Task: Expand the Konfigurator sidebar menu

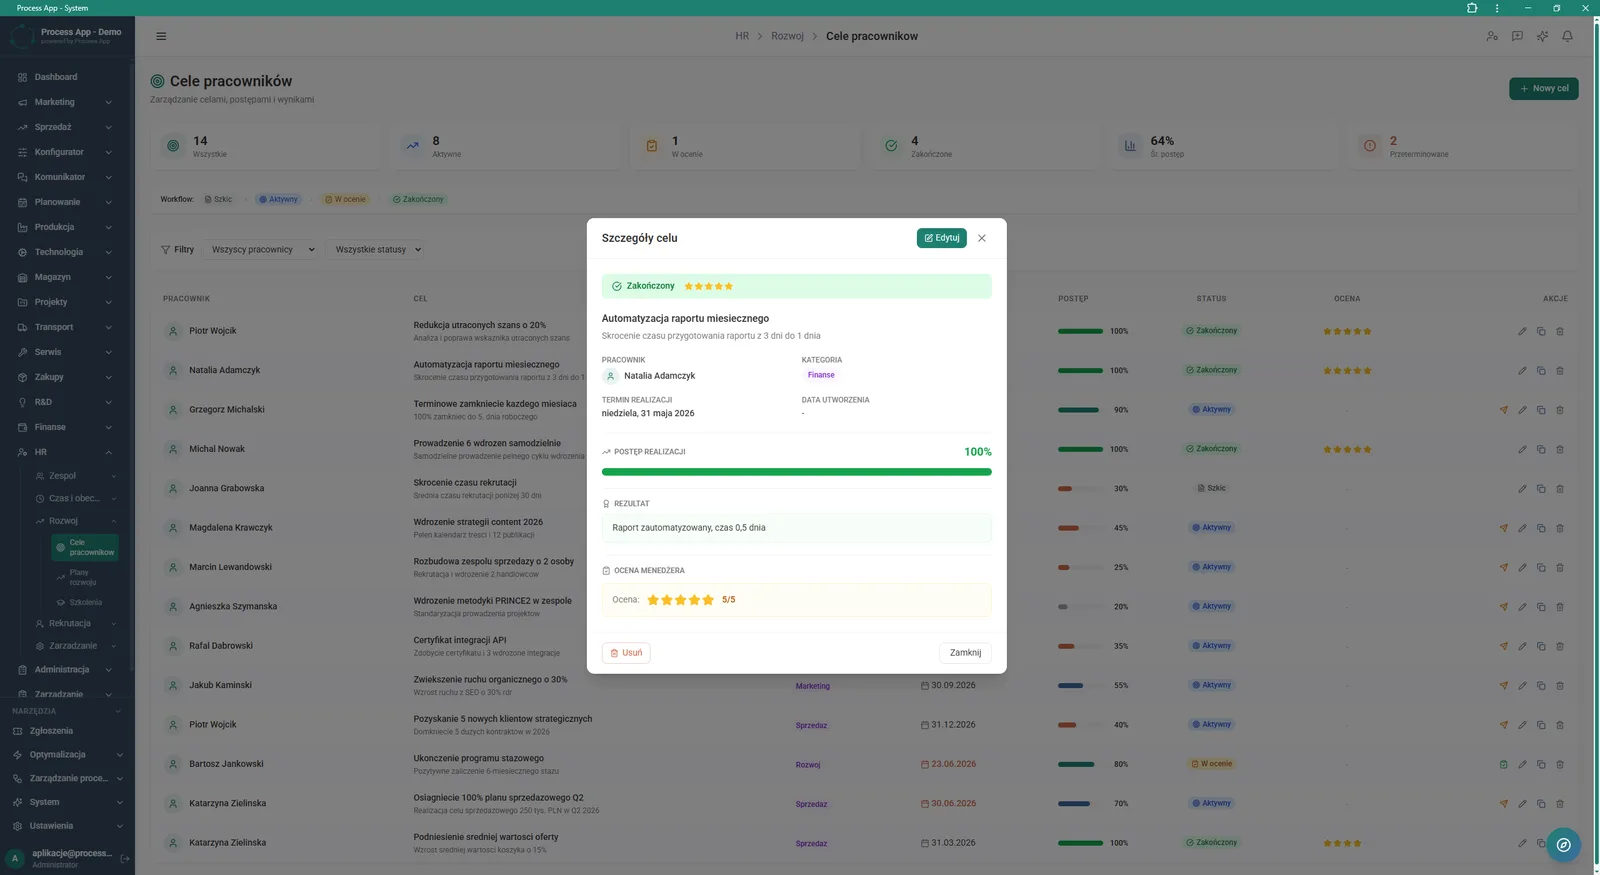Action: (x=67, y=152)
